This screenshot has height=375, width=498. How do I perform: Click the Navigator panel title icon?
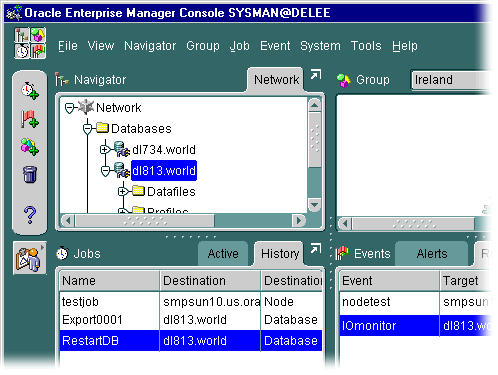[x=62, y=79]
